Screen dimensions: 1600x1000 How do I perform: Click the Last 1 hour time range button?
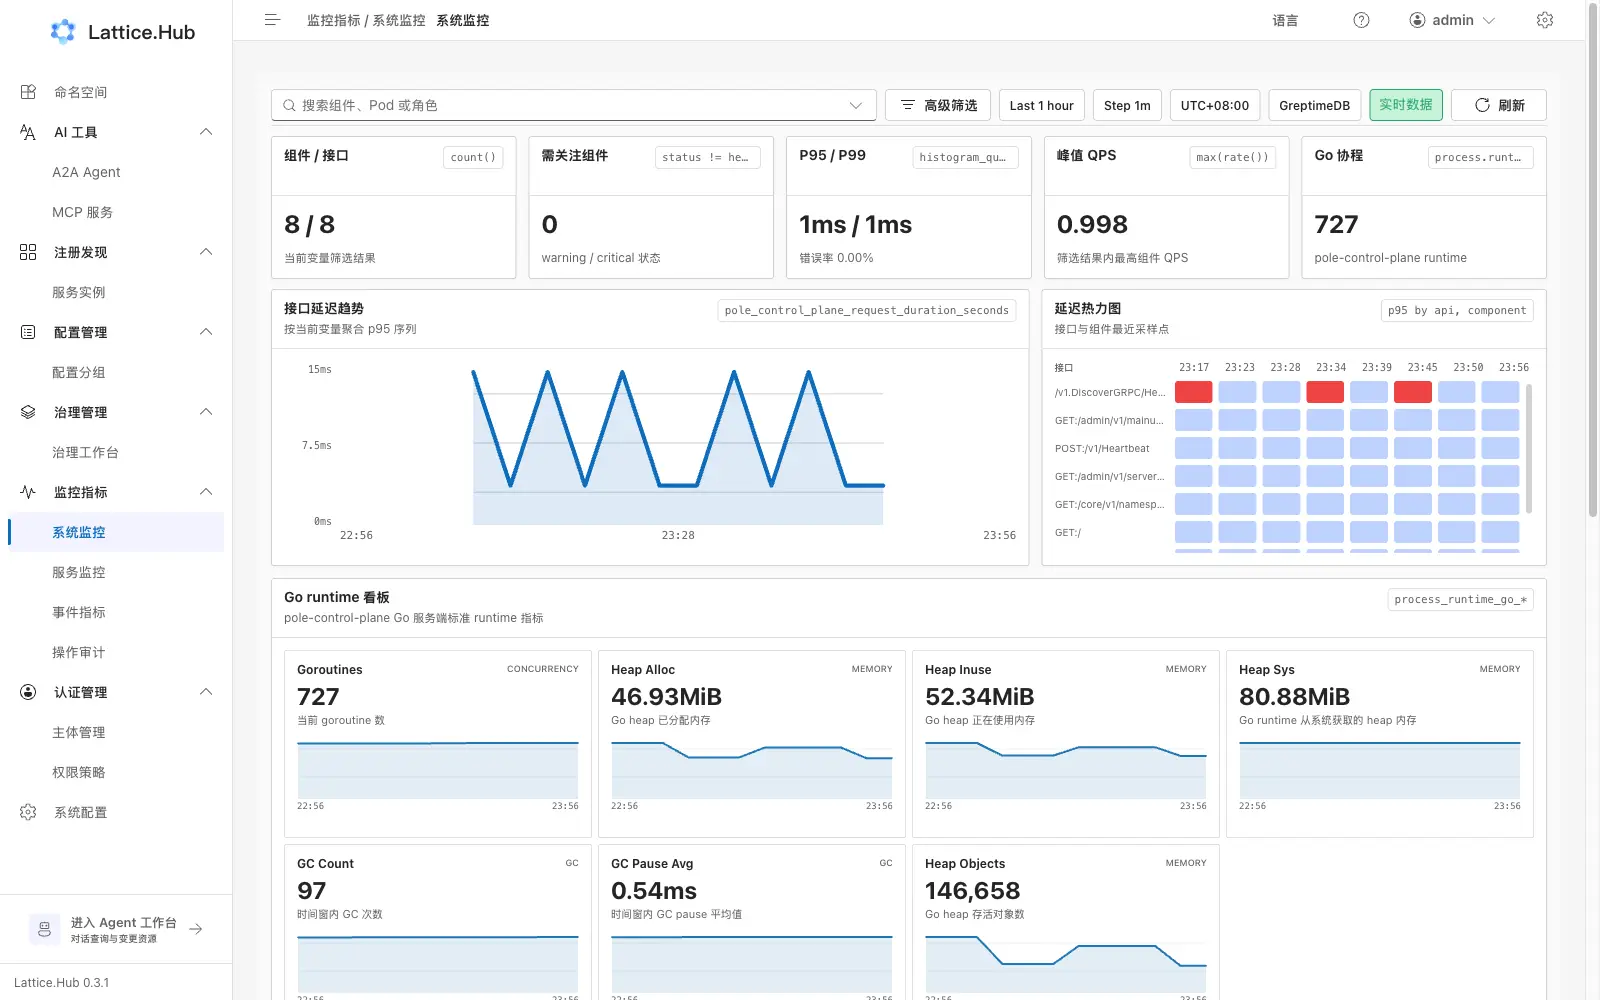(1041, 105)
